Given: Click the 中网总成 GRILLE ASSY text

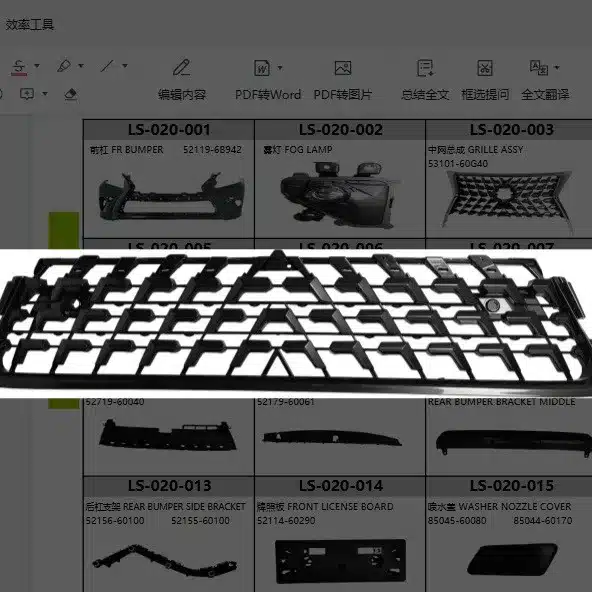Looking at the screenshot, I should pos(476,150).
